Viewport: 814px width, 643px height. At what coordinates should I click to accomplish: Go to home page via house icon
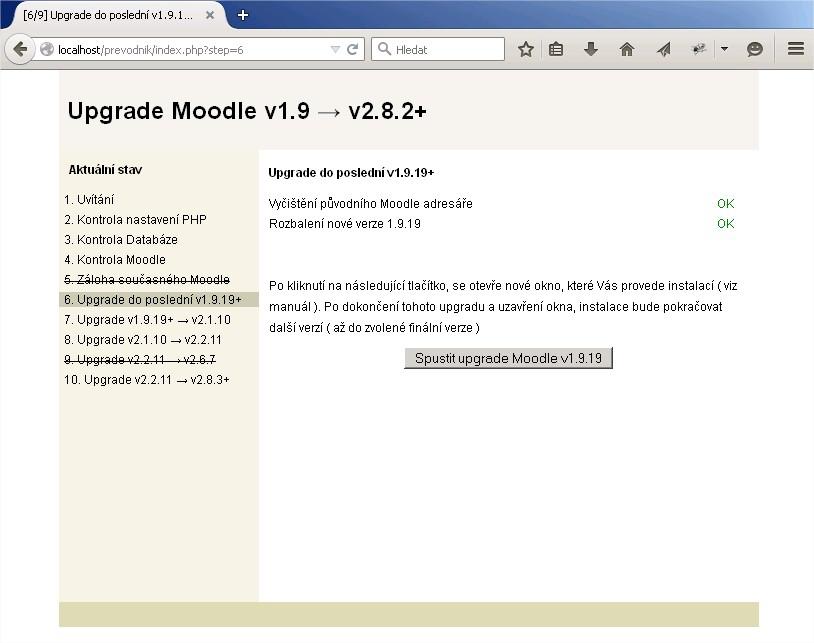[627, 49]
